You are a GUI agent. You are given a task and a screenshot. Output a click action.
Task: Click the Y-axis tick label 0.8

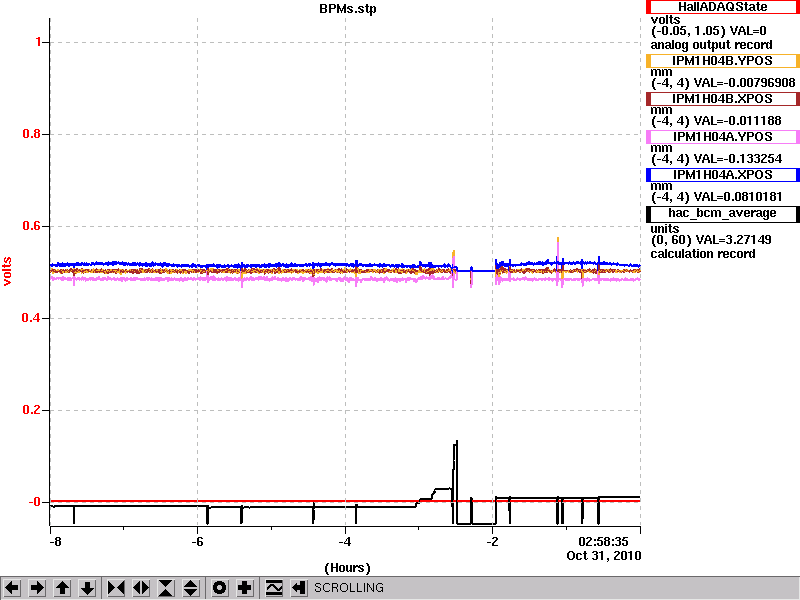[32, 134]
